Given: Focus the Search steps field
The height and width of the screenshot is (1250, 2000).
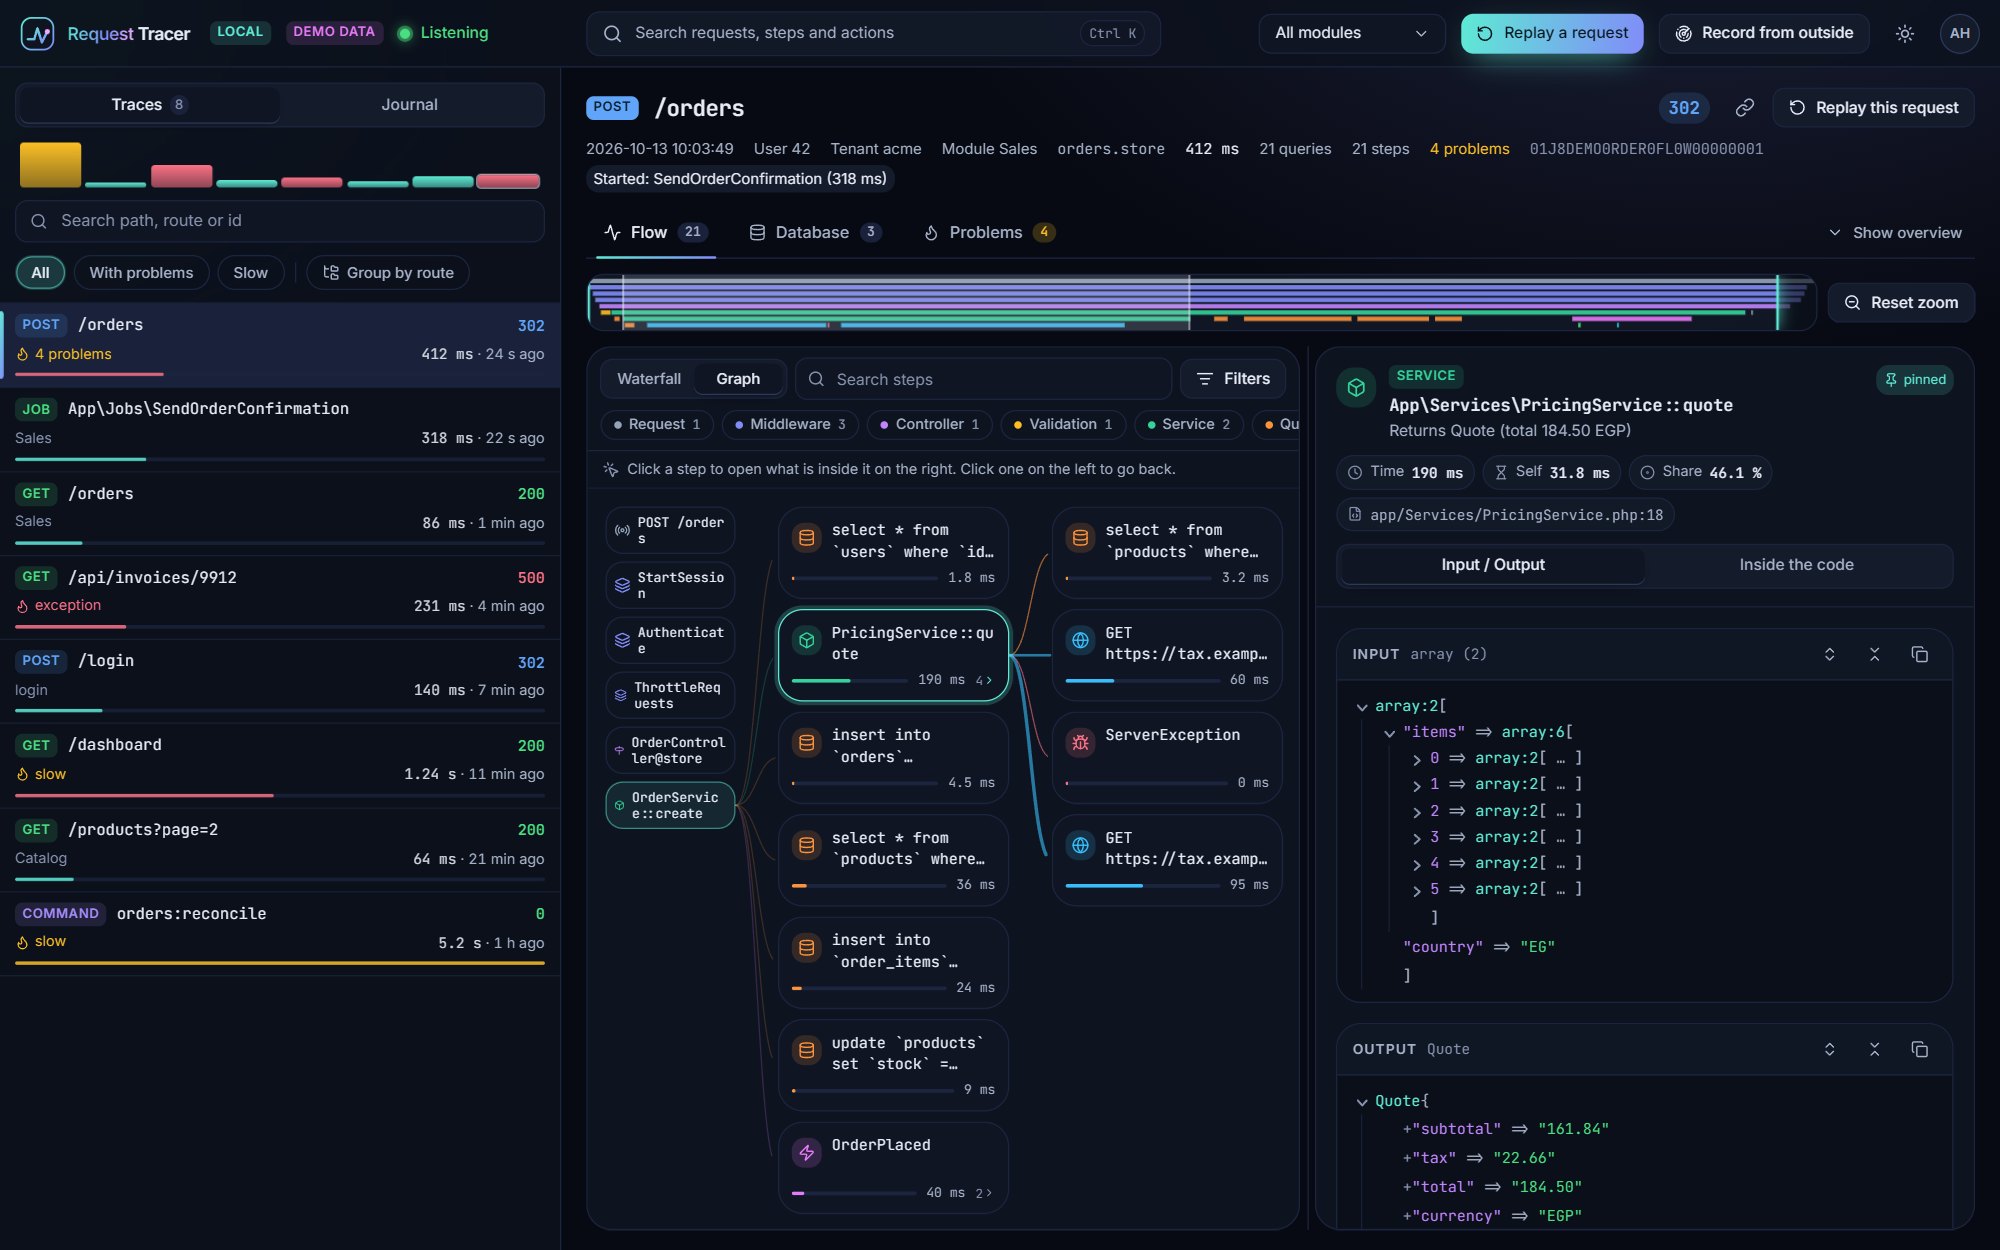Looking at the screenshot, I should point(983,379).
